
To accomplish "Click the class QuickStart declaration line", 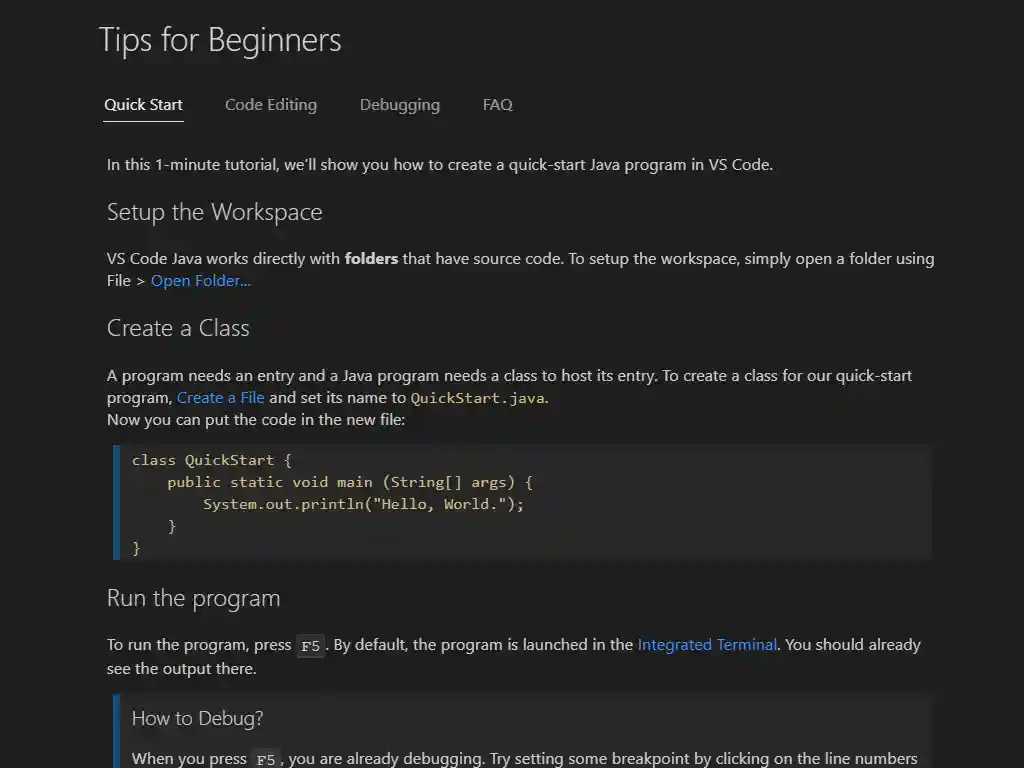I will (210, 460).
